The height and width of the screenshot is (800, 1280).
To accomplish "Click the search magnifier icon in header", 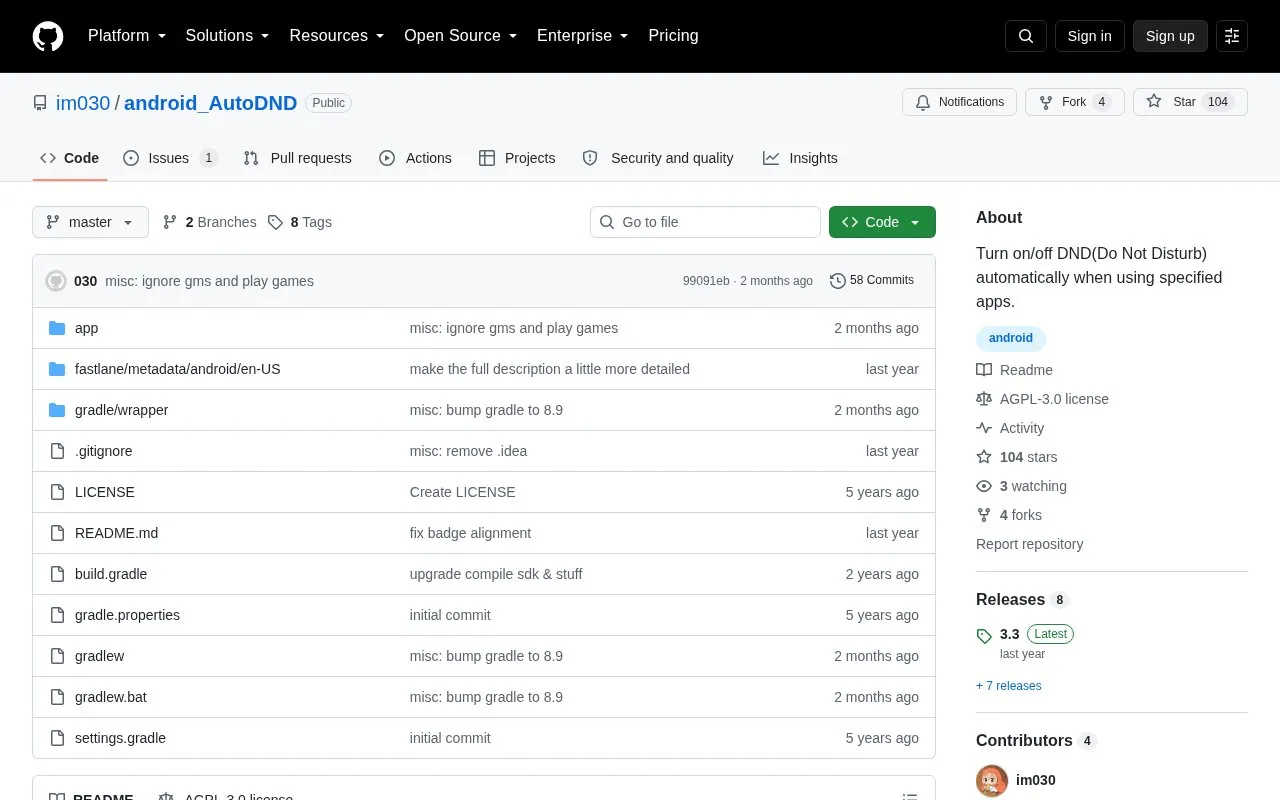I will click(x=1026, y=36).
